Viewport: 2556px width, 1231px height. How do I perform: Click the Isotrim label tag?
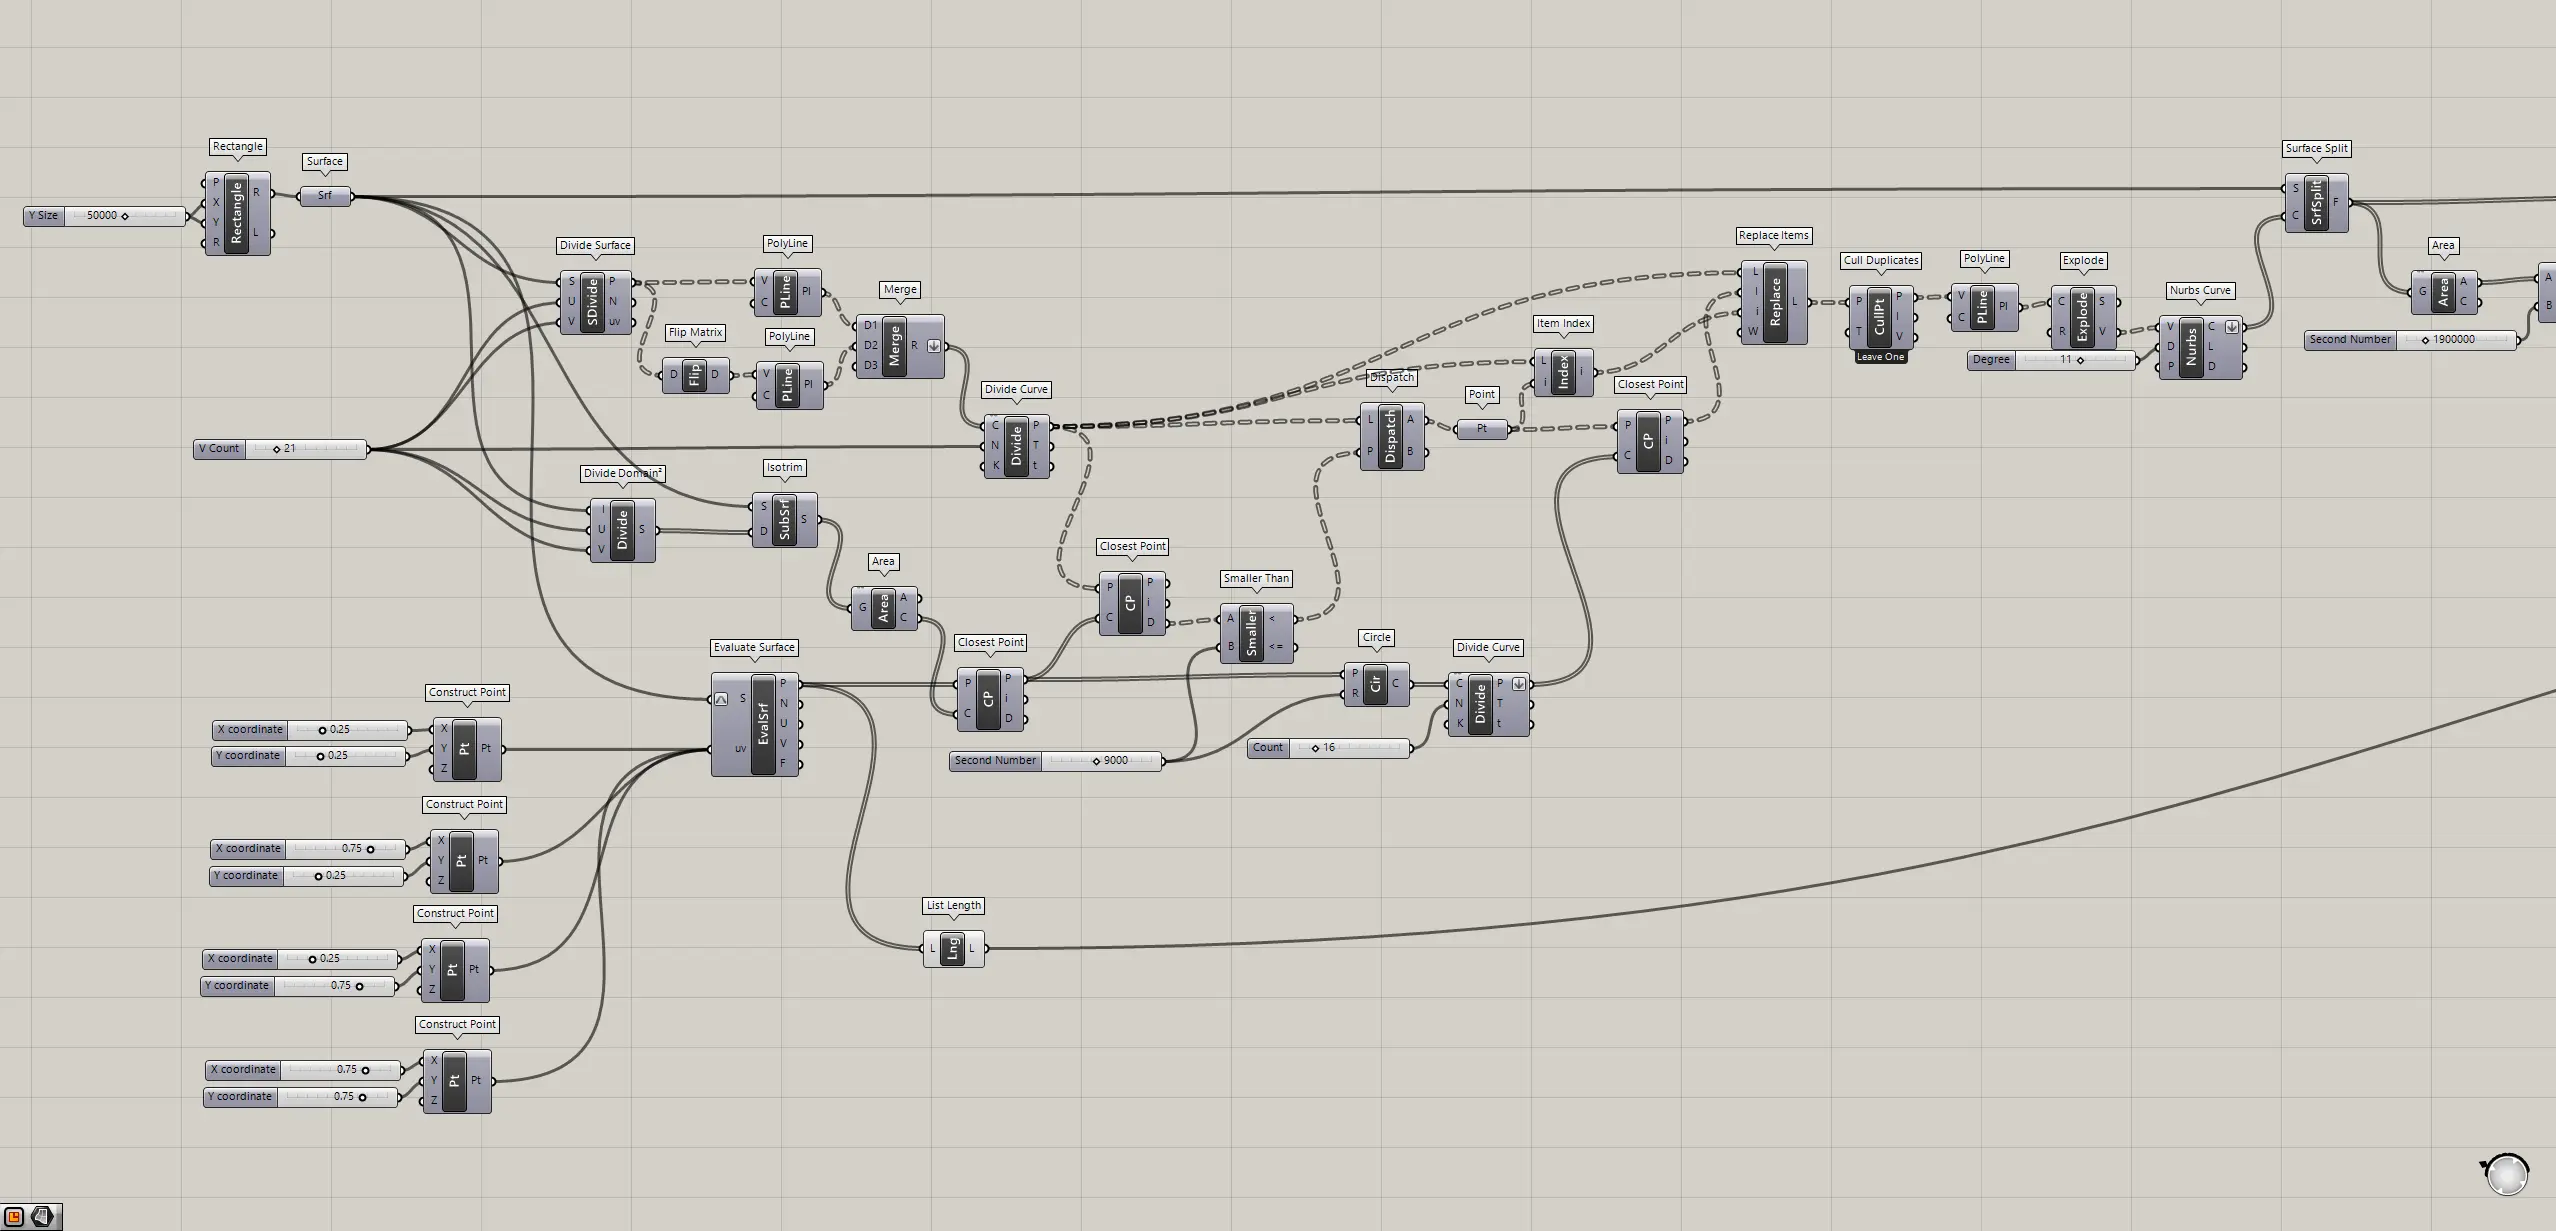pyautogui.click(x=784, y=468)
